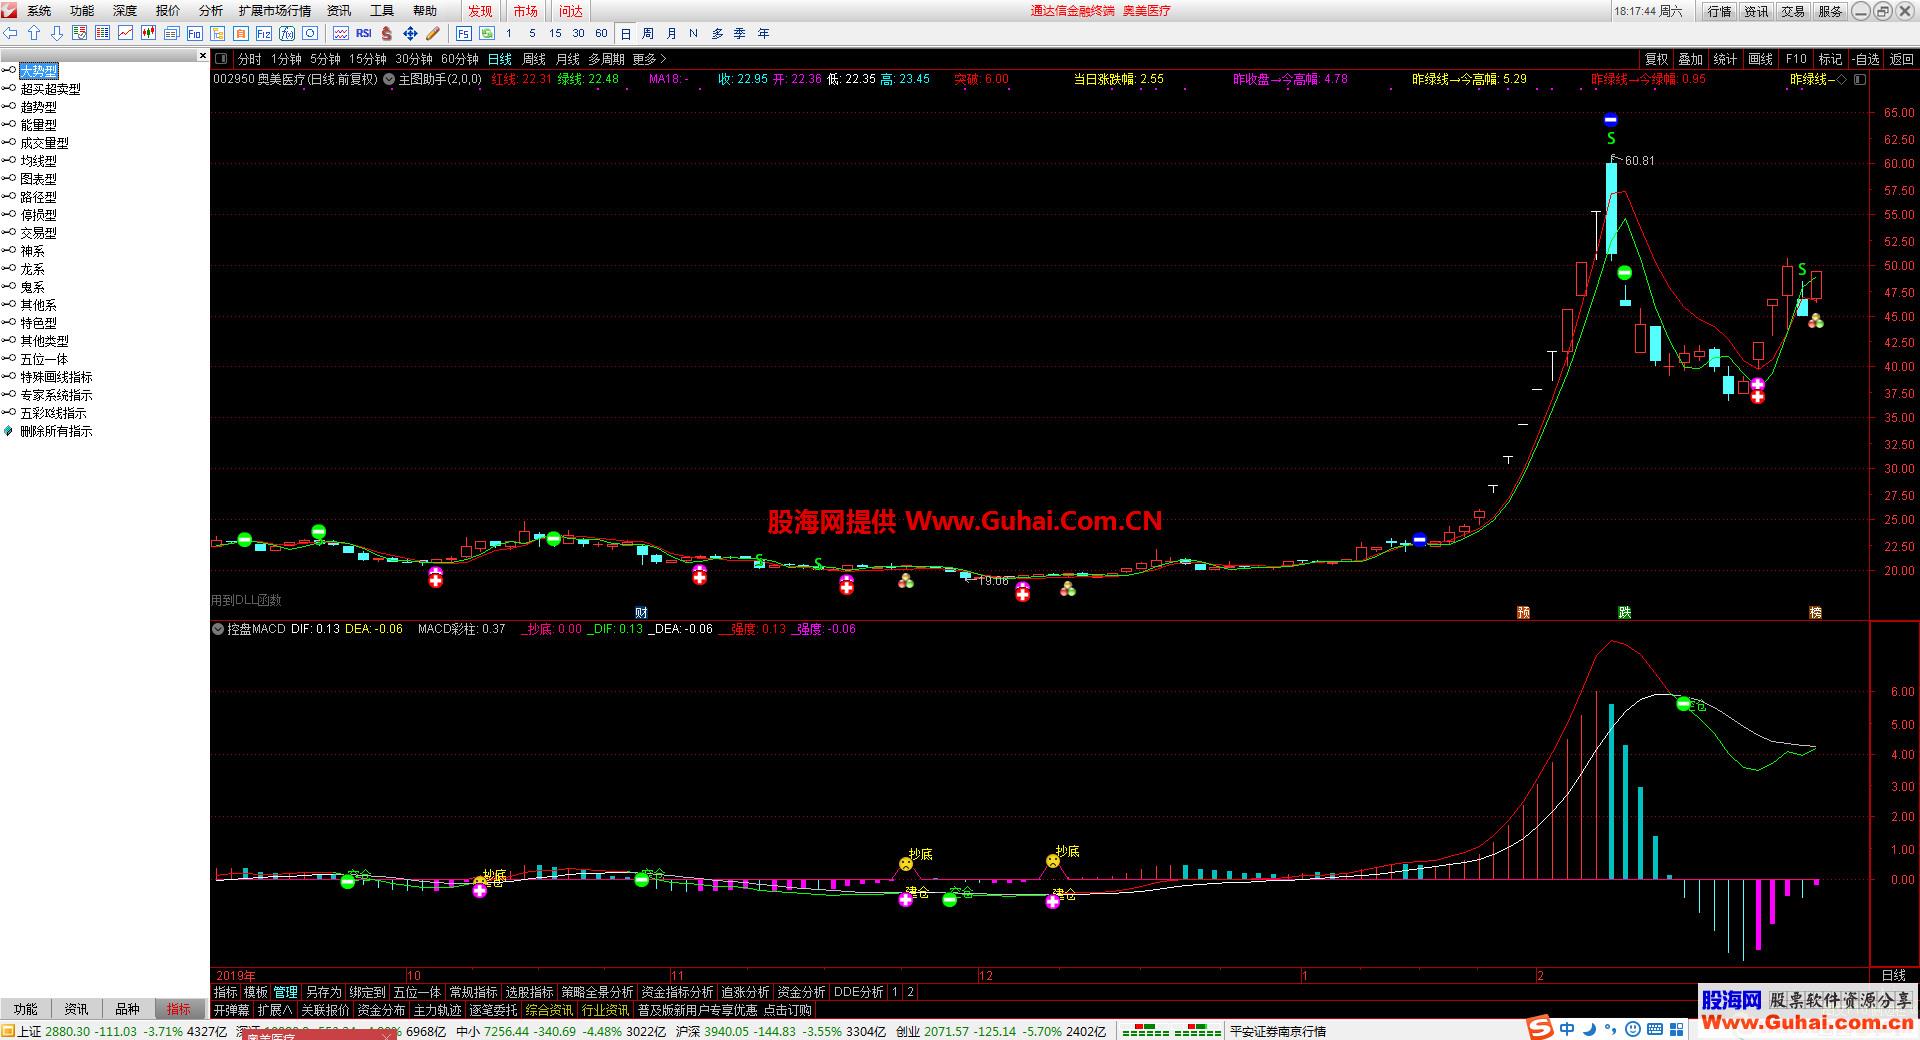Click the 叠加 button
Image resolution: width=1920 pixels, height=1040 pixels.
click(1690, 59)
